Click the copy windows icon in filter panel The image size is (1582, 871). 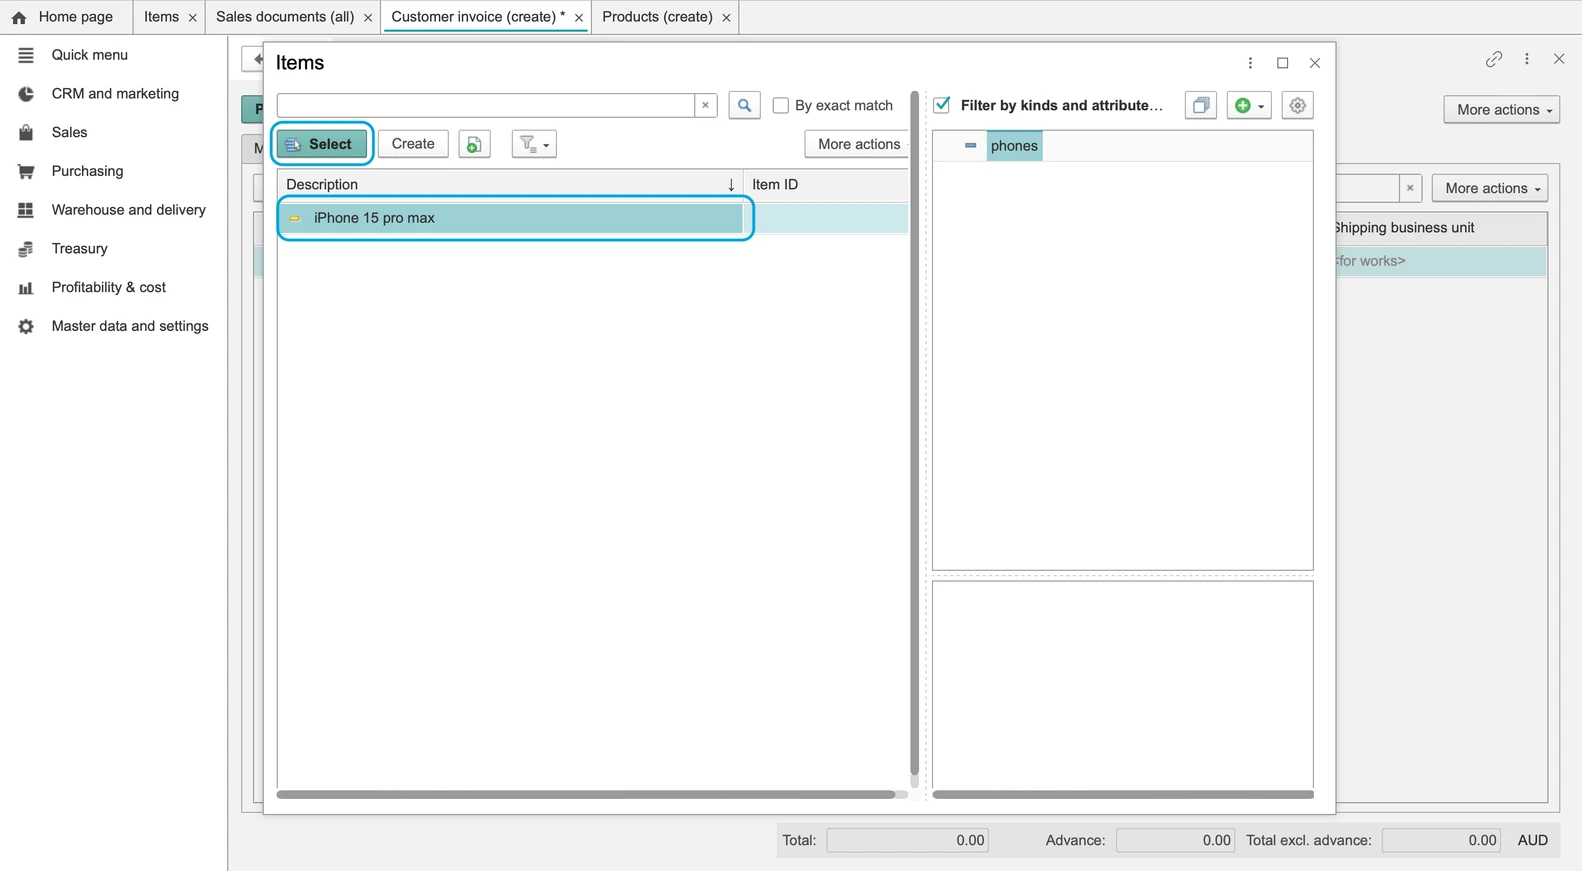click(x=1201, y=105)
